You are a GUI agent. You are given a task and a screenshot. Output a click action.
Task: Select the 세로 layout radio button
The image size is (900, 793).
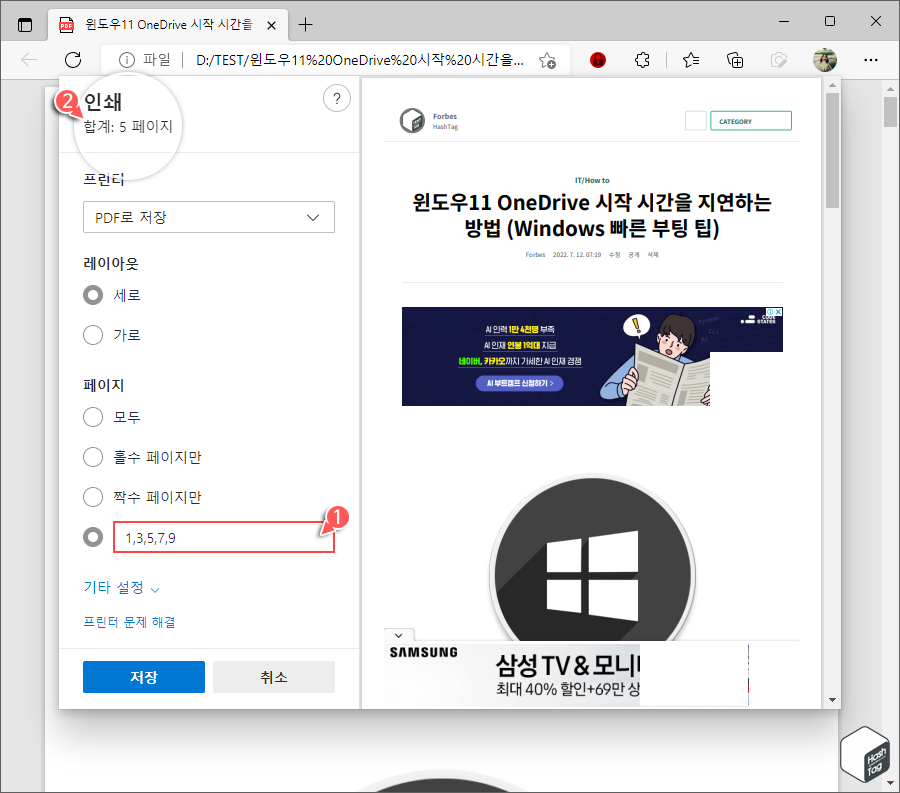point(93,295)
